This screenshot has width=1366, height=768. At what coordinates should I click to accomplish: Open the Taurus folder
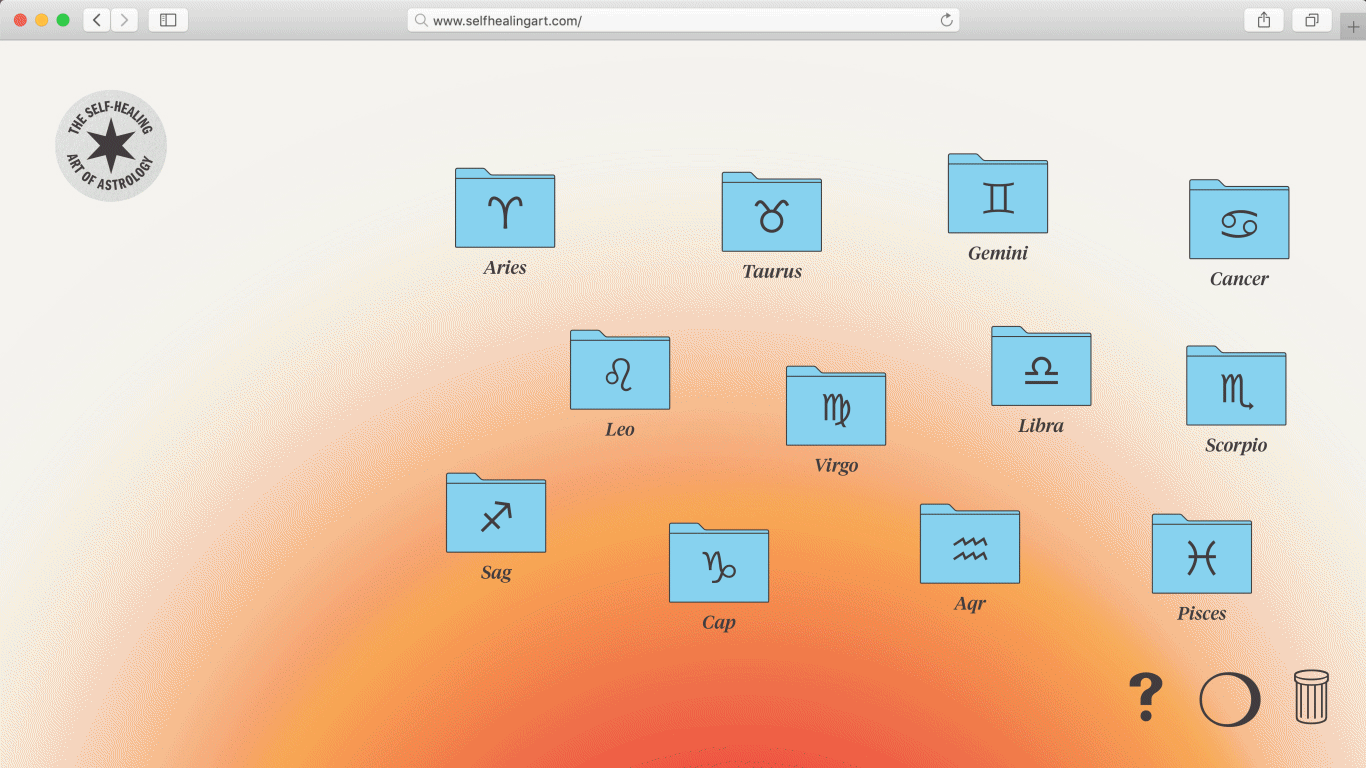[772, 212]
